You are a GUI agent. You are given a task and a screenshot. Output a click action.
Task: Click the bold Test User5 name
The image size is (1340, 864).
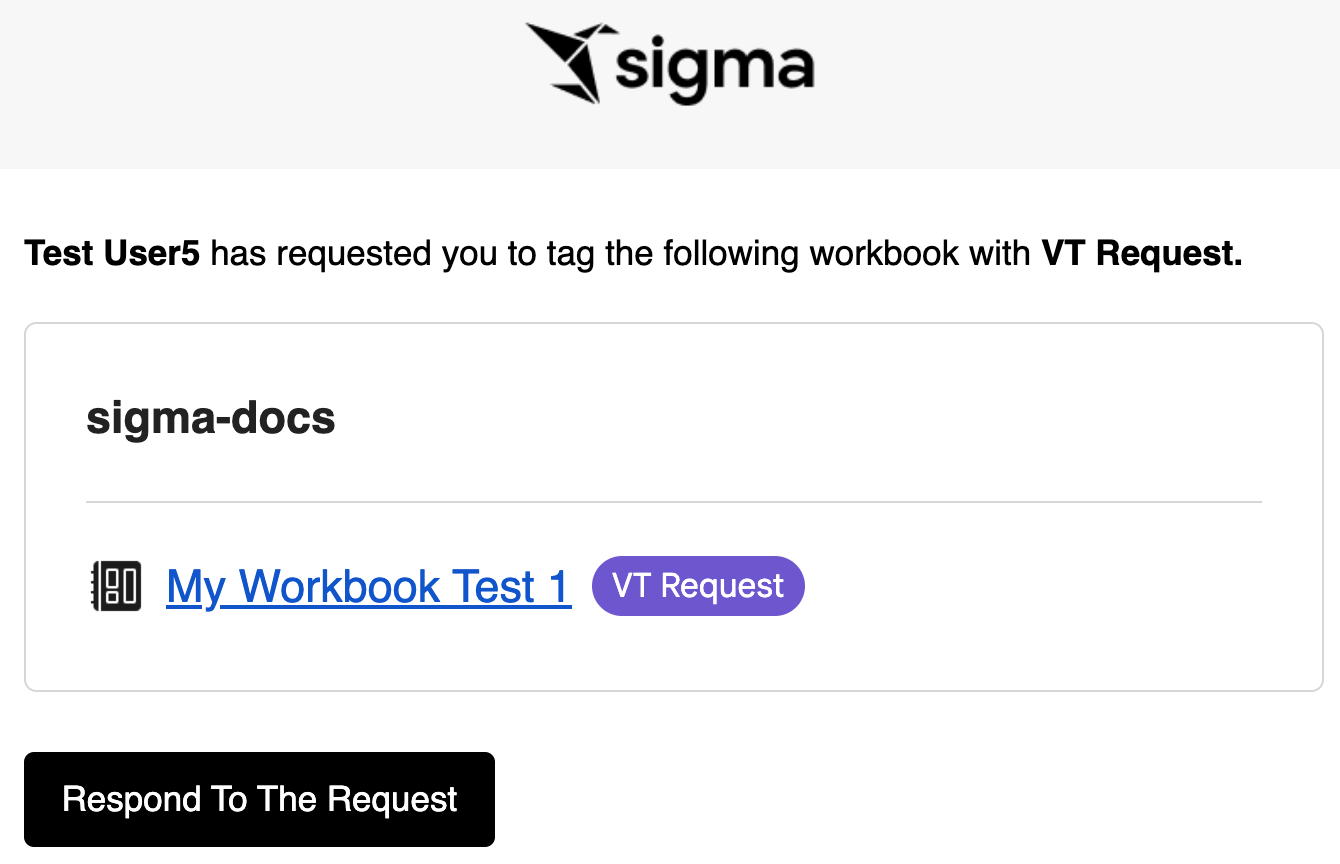point(112,254)
